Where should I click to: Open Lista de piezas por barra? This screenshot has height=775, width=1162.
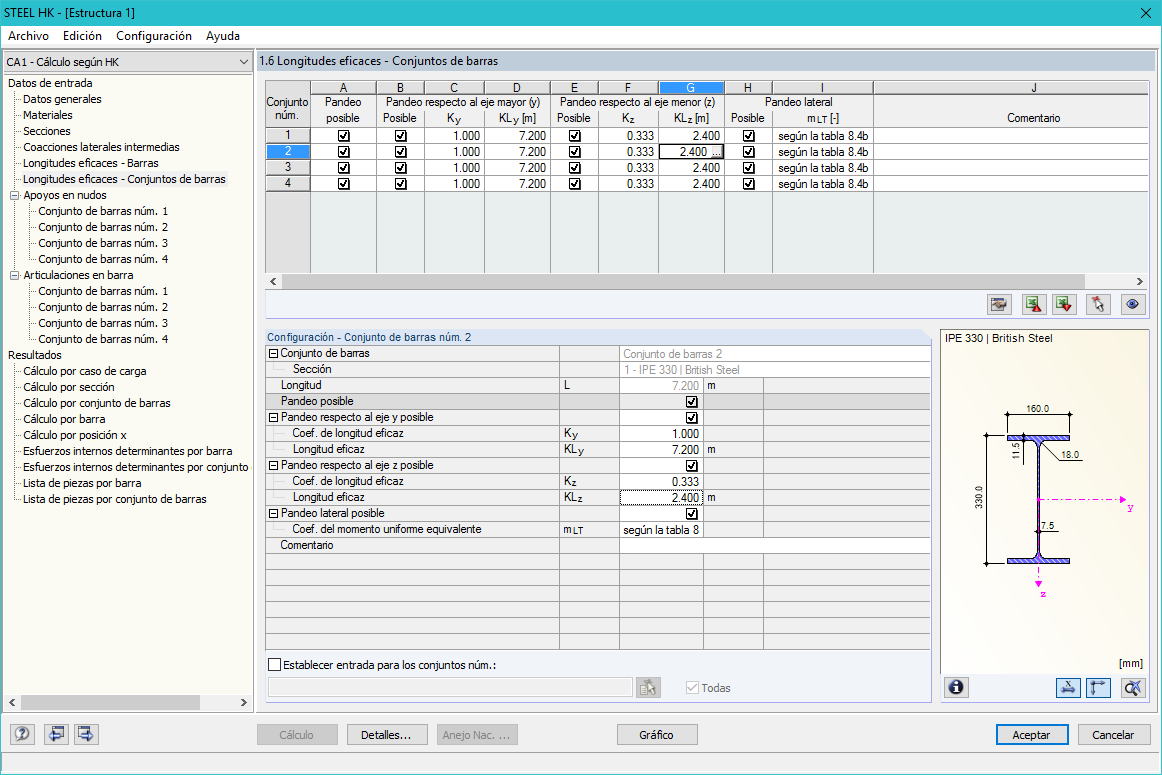[82, 483]
